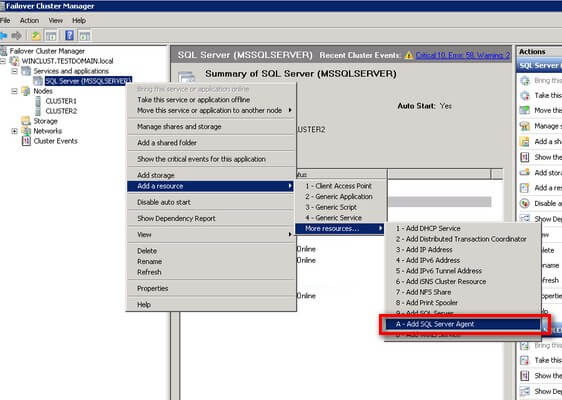Click the 'Disable a...' icon in the Actions pane

point(525,204)
